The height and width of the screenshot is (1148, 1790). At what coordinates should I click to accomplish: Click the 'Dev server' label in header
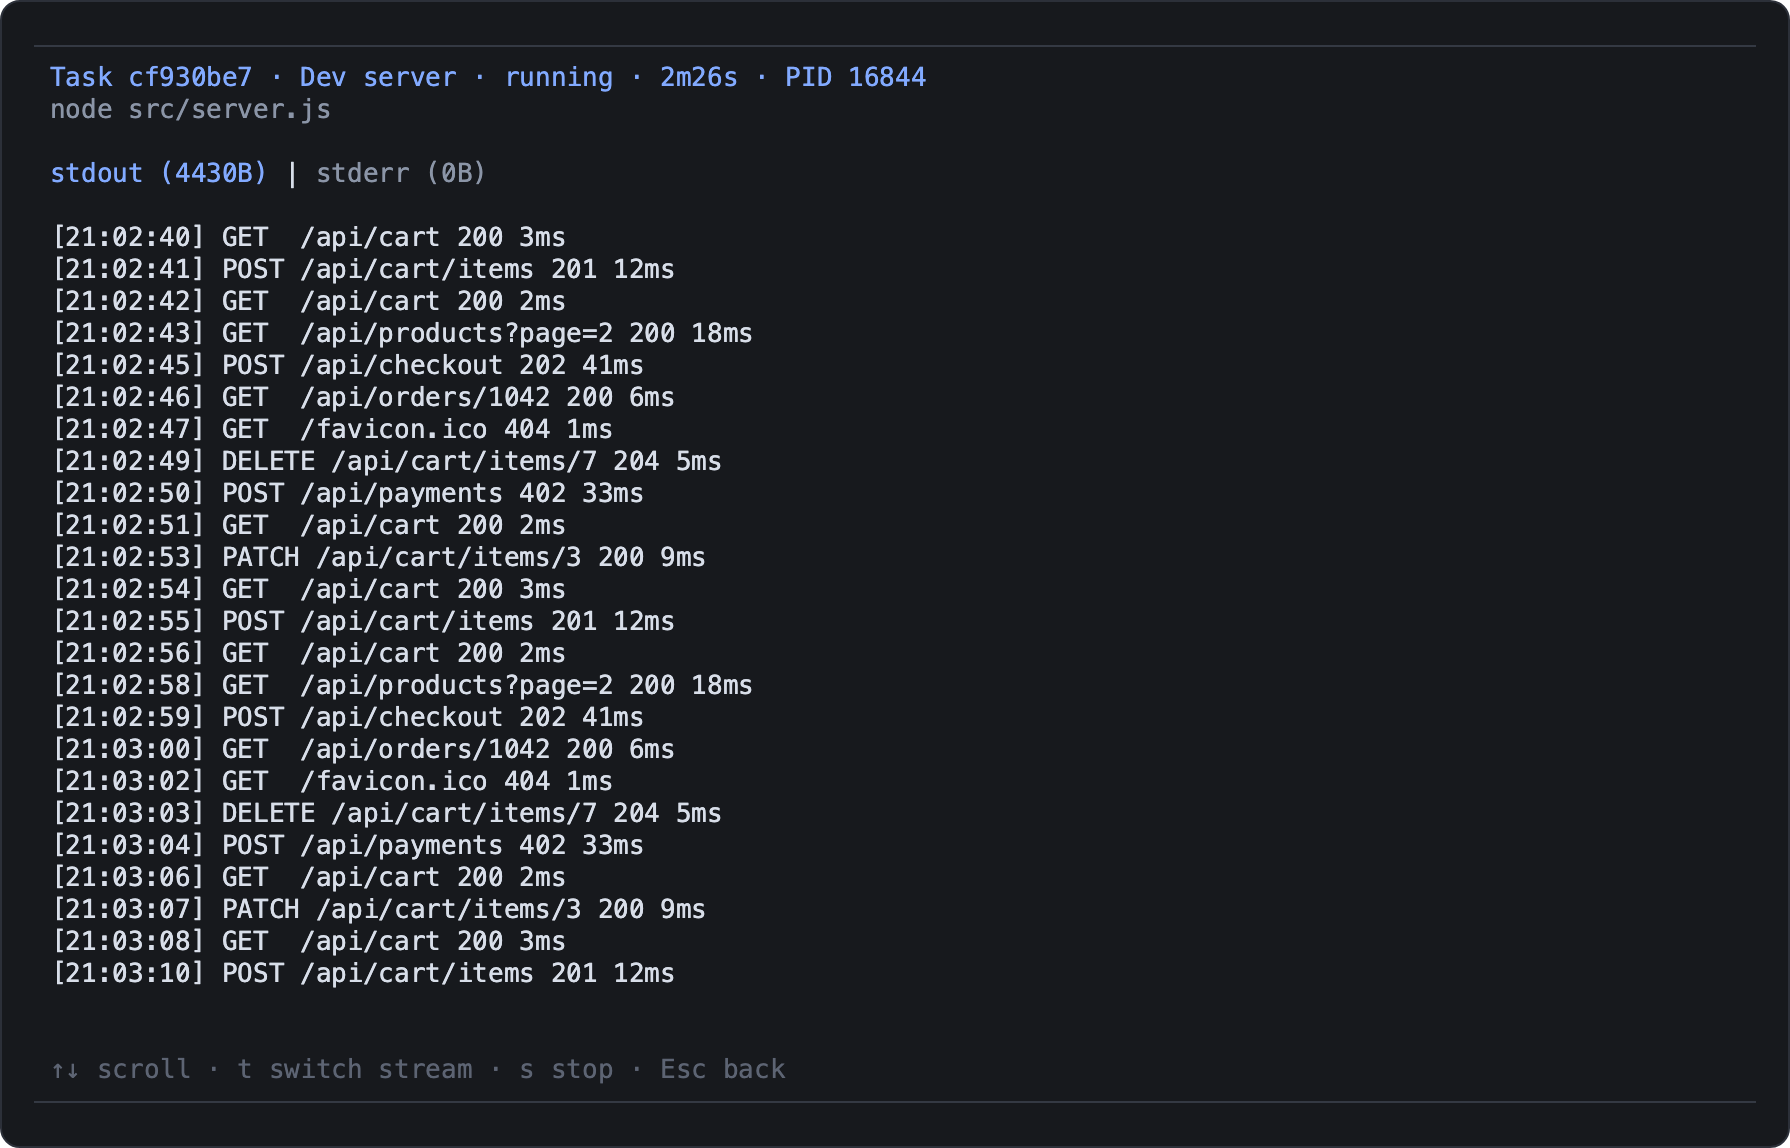[x=378, y=77]
